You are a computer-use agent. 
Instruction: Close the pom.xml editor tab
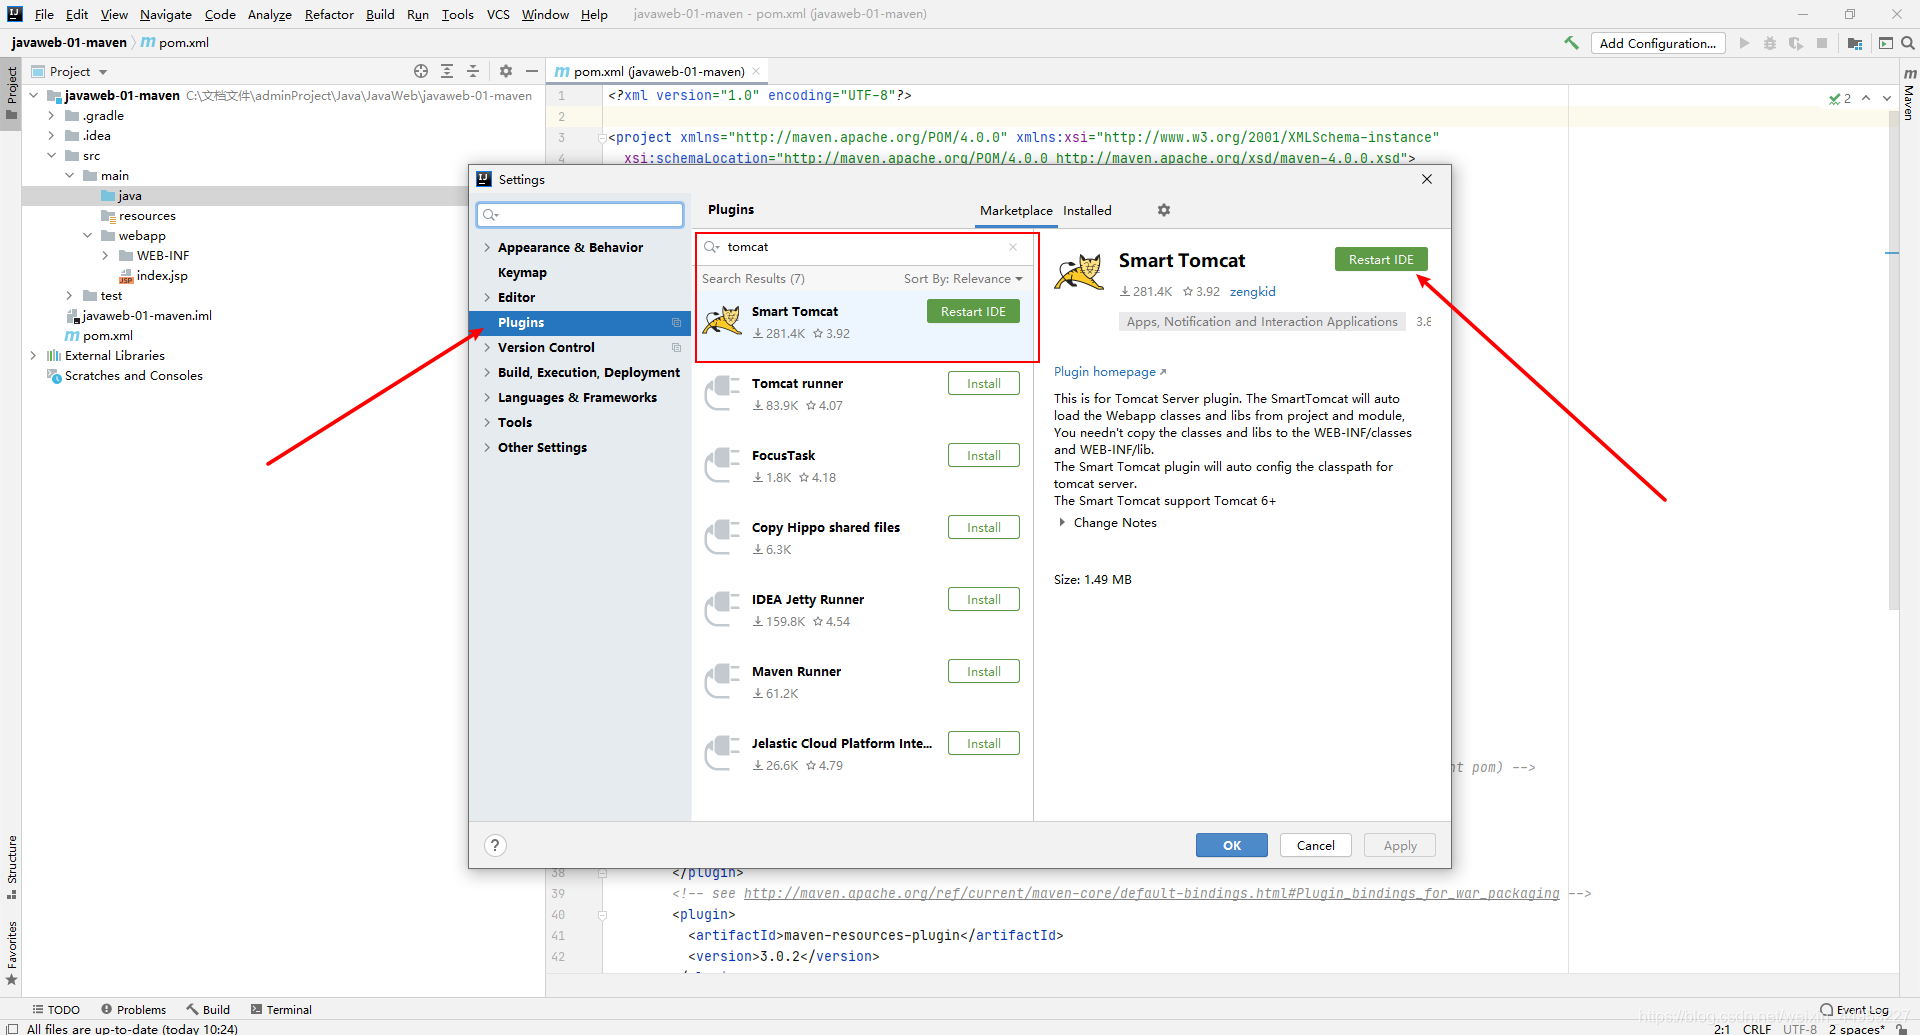click(756, 71)
